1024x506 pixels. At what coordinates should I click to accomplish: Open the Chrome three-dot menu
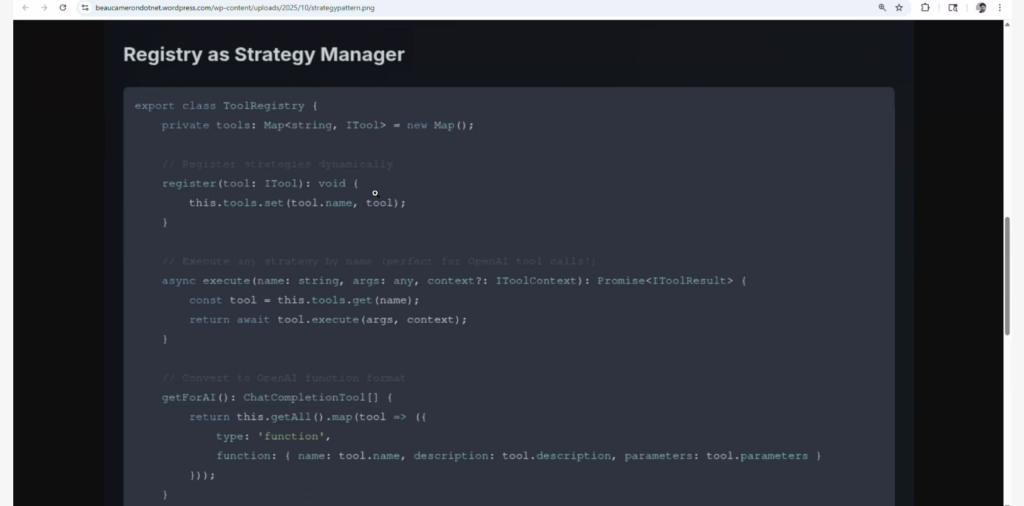(x=999, y=8)
